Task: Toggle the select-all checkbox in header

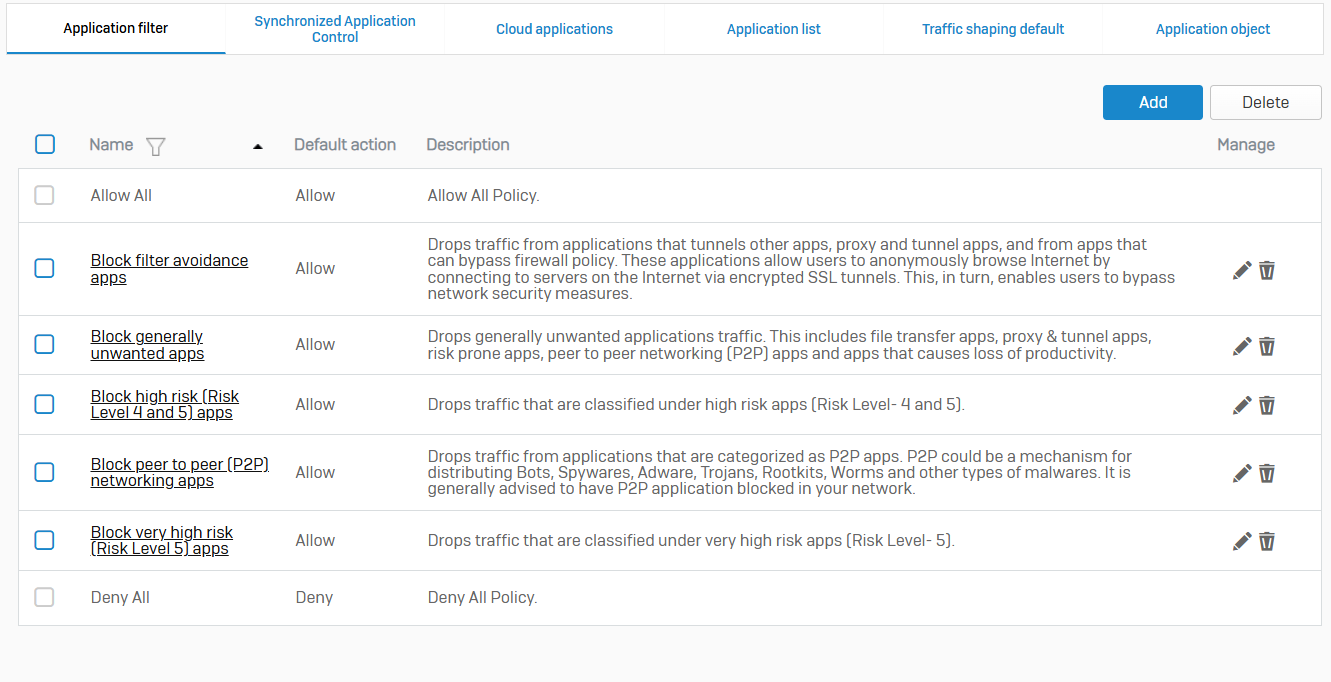Action: click(45, 144)
